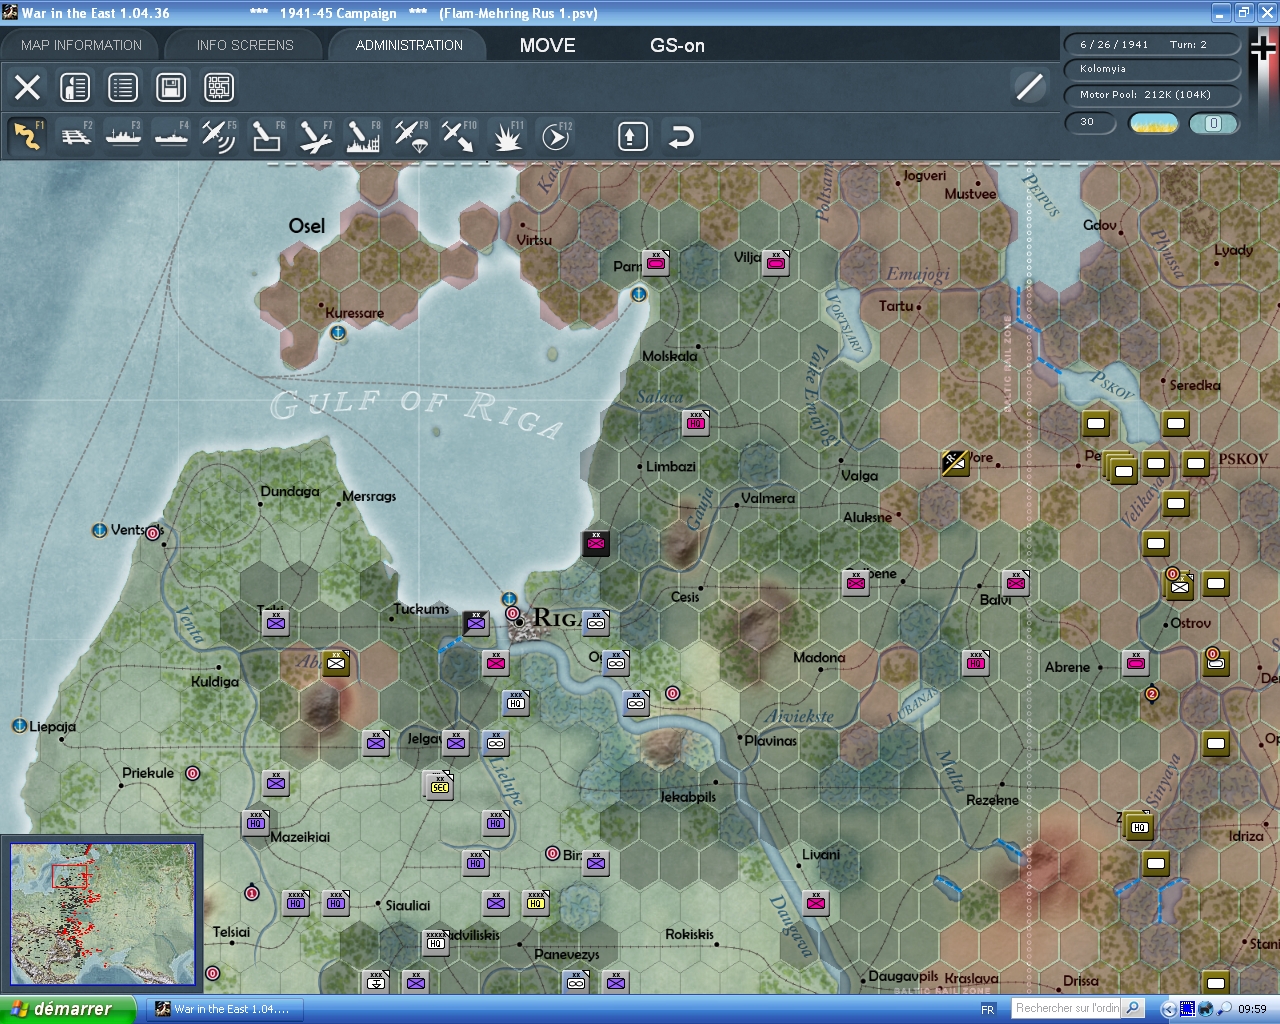Image resolution: width=1280 pixels, height=1024 pixels.
Task: Click the Ventspils port anchor icon
Action: (99, 530)
